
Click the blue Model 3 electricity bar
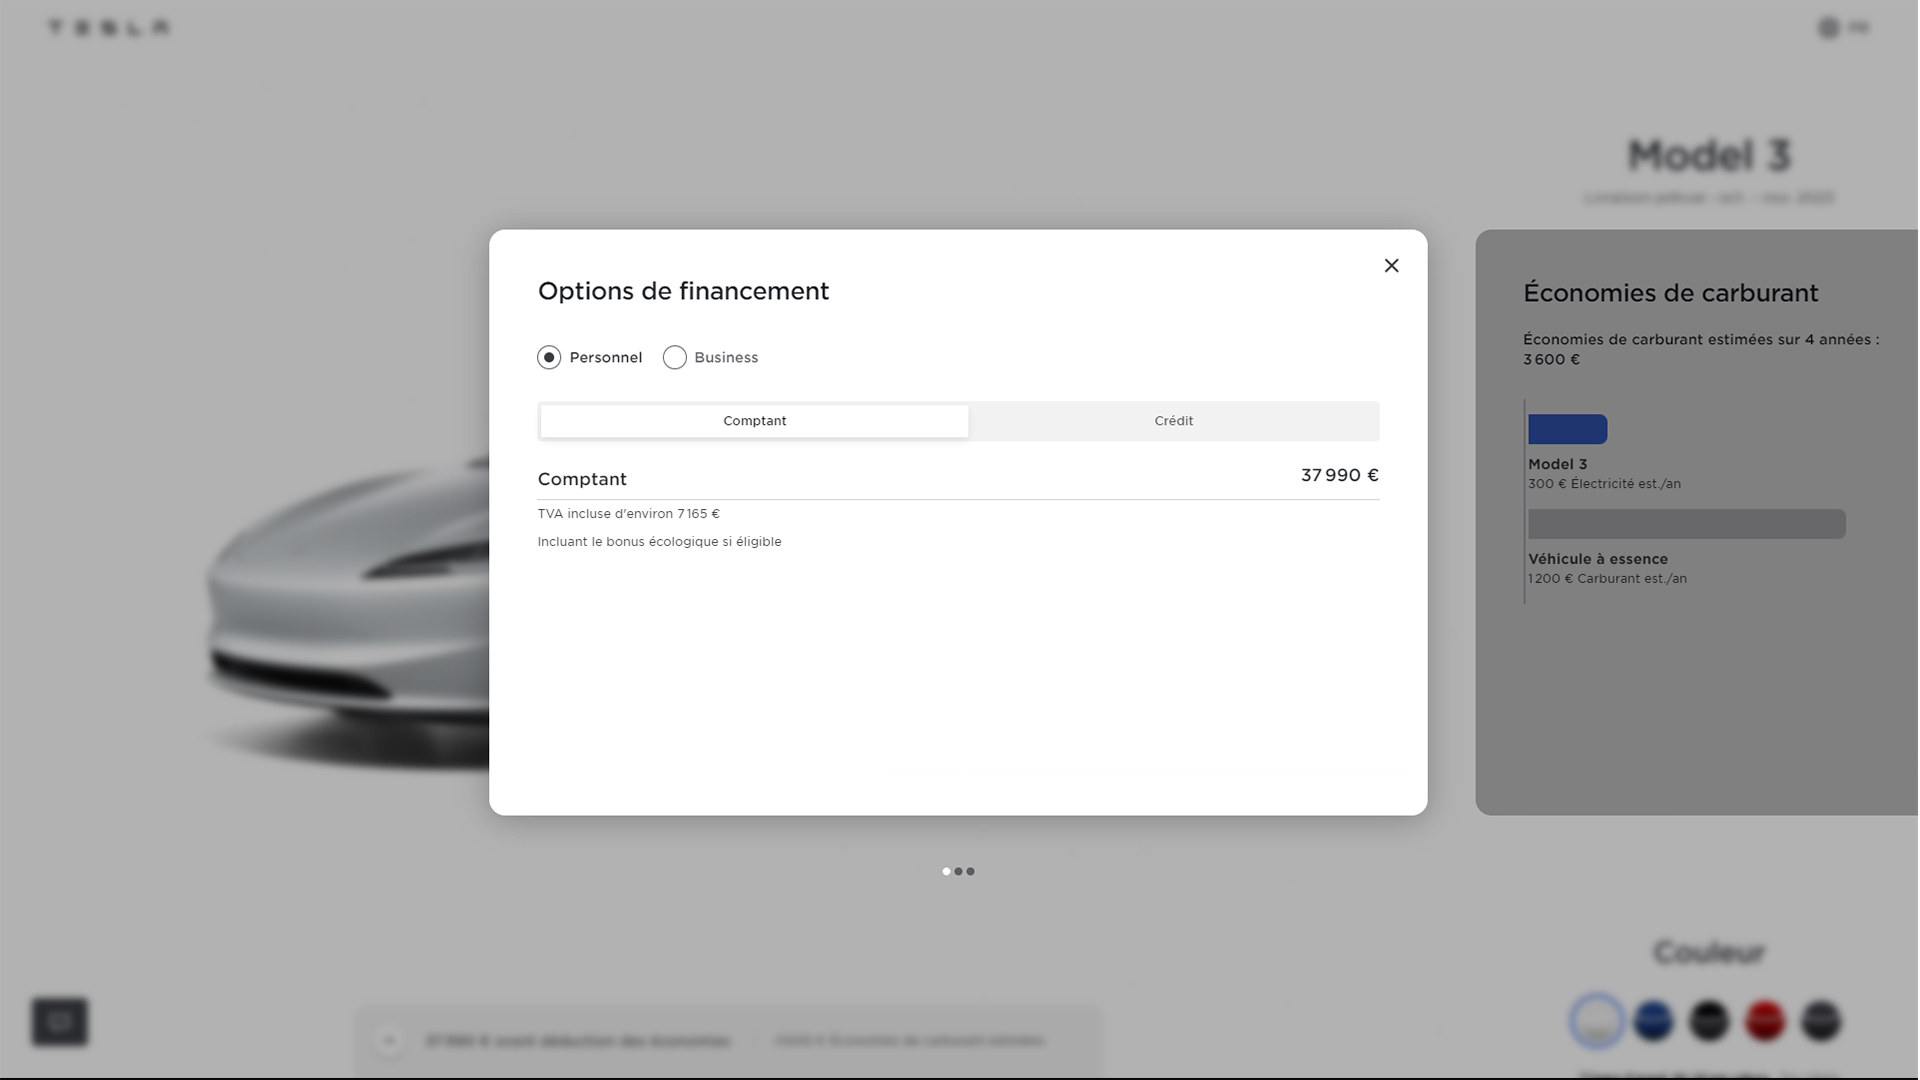pos(1567,429)
